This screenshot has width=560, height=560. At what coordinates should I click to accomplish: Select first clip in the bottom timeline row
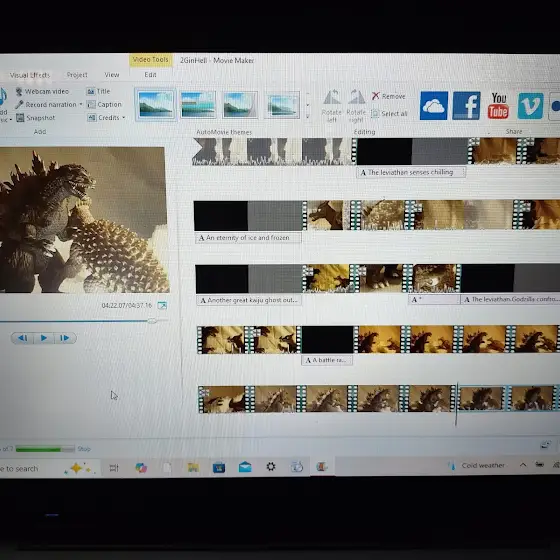point(224,399)
